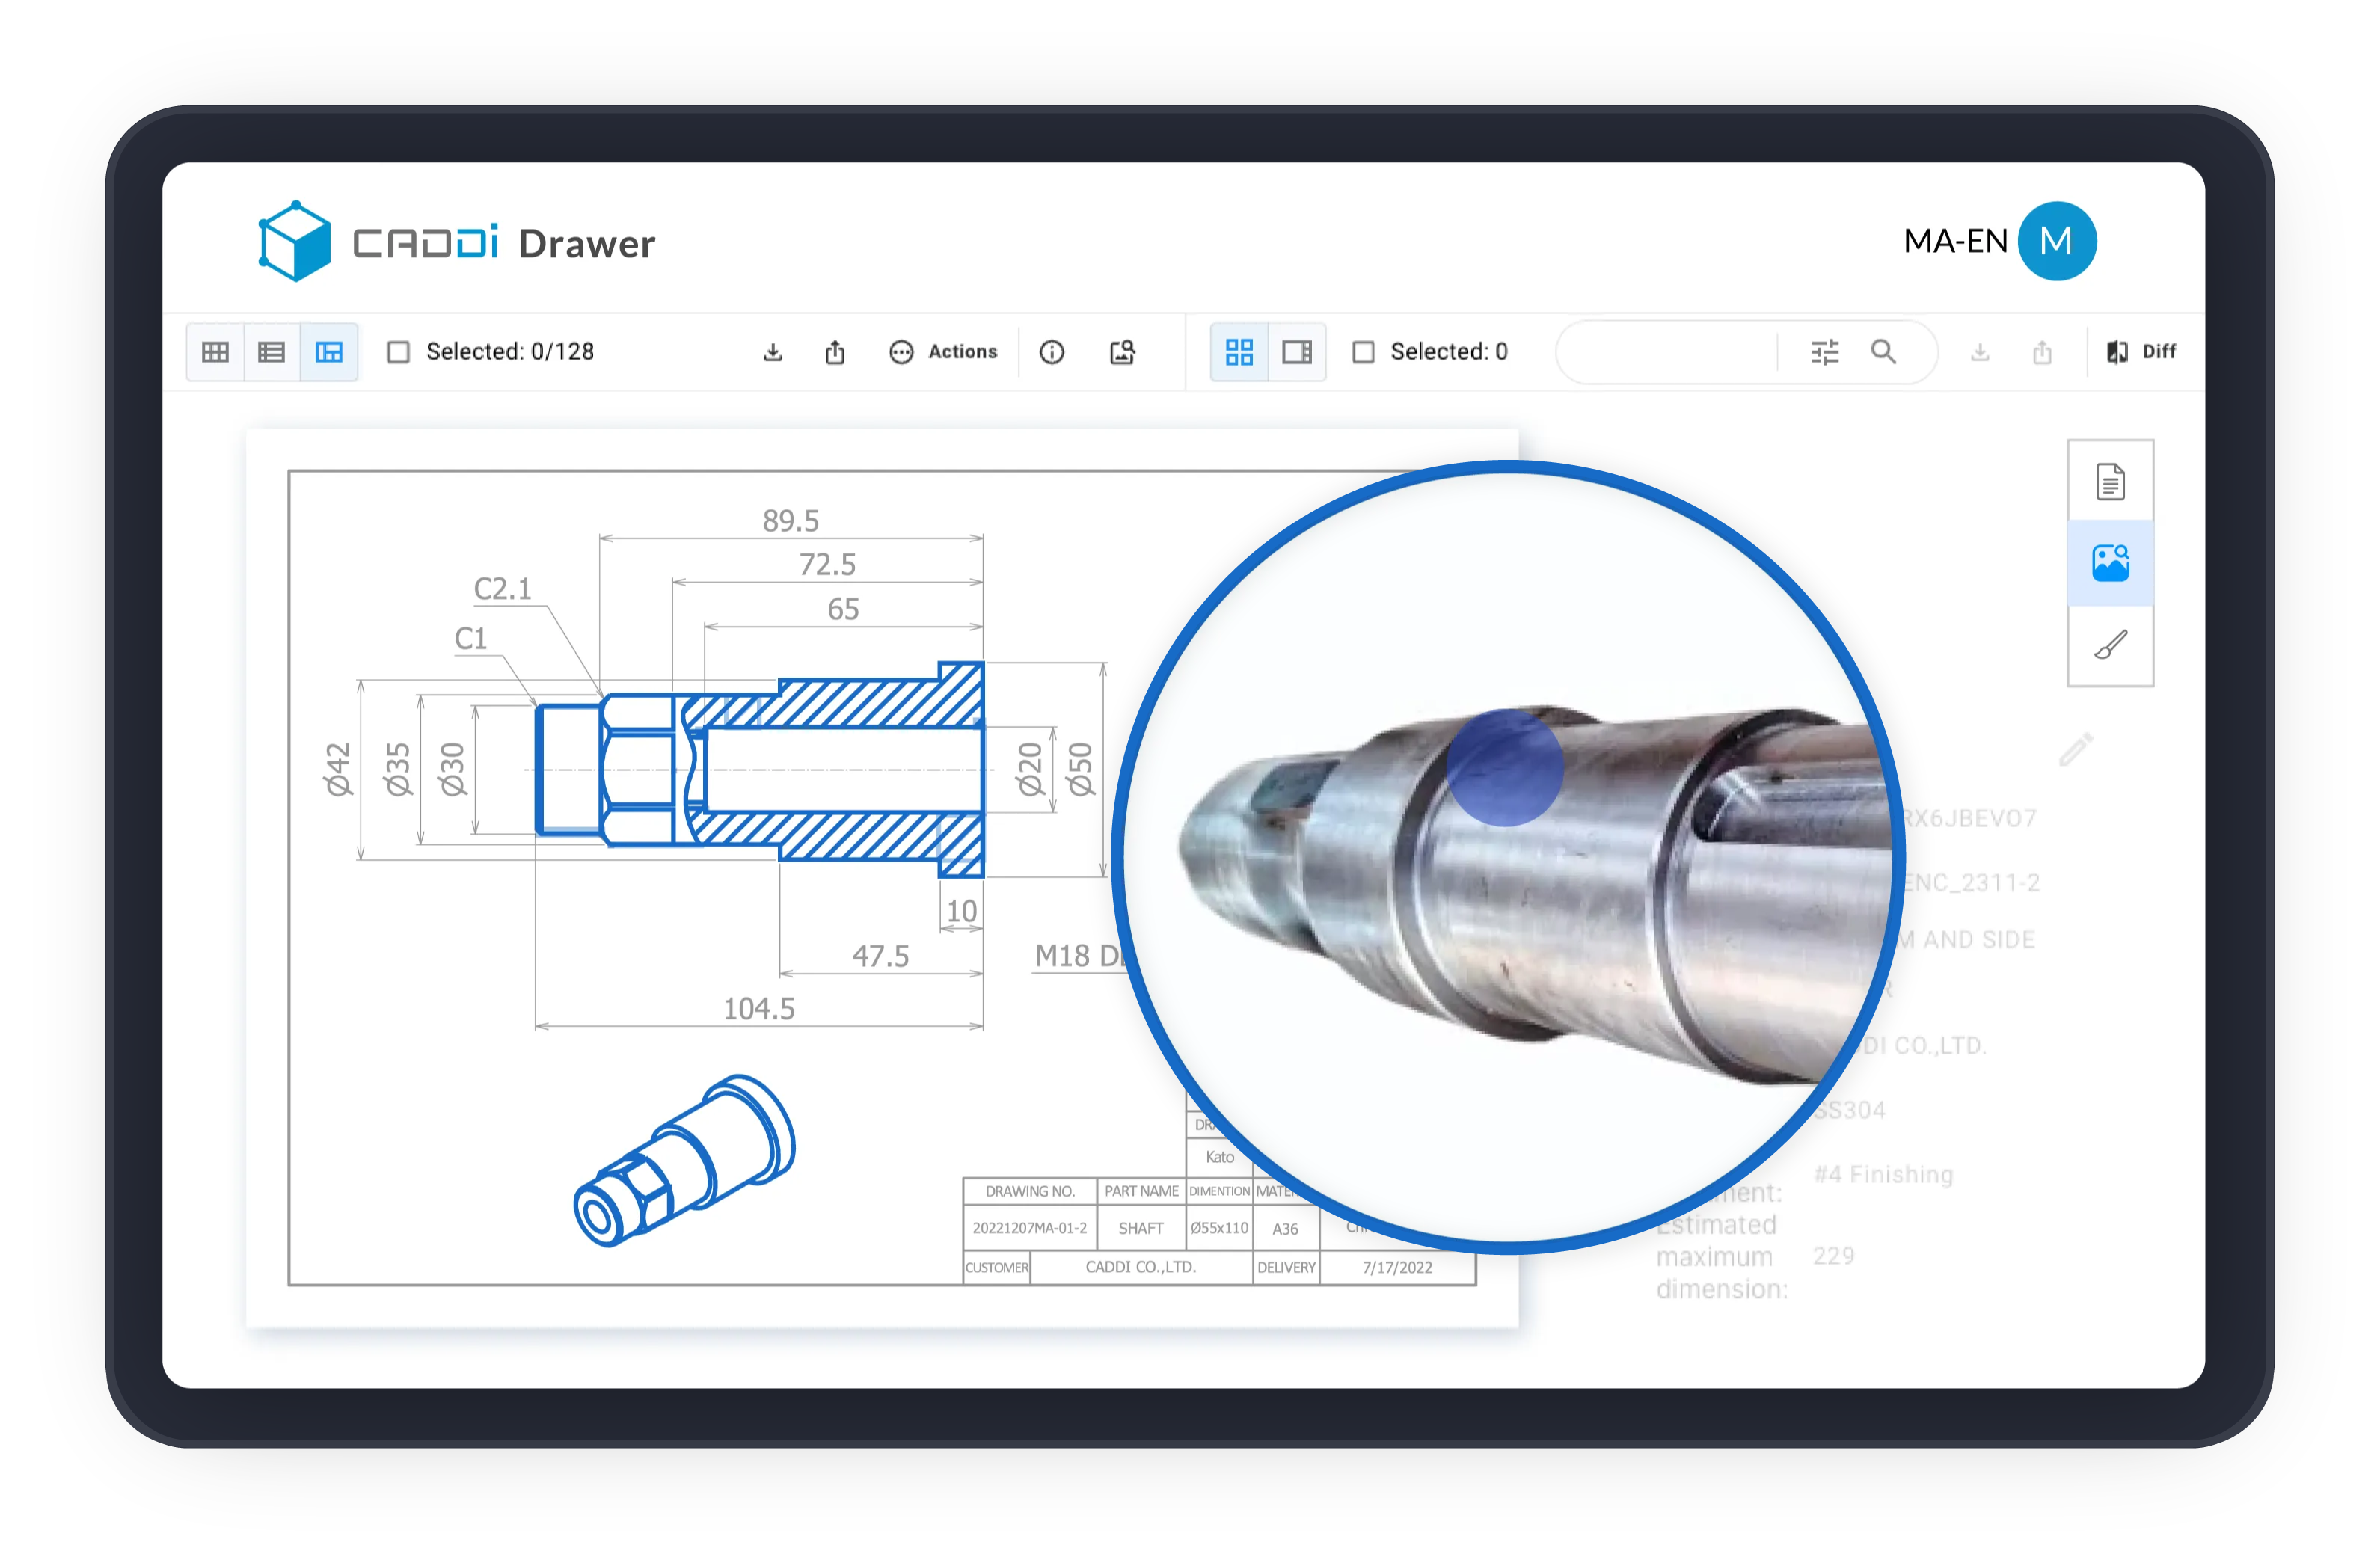Image resolution: width=2380 pixels, height=1563 pixels.
Task: Switch to grid table view icon
Action: coord(215,352)
